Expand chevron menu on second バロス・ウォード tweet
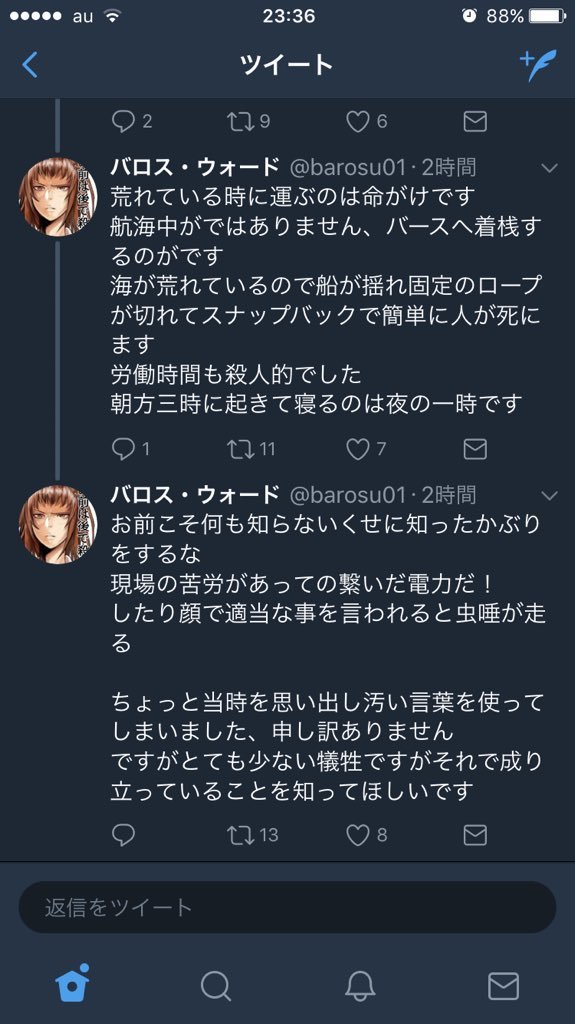 (x=550, y=496)
